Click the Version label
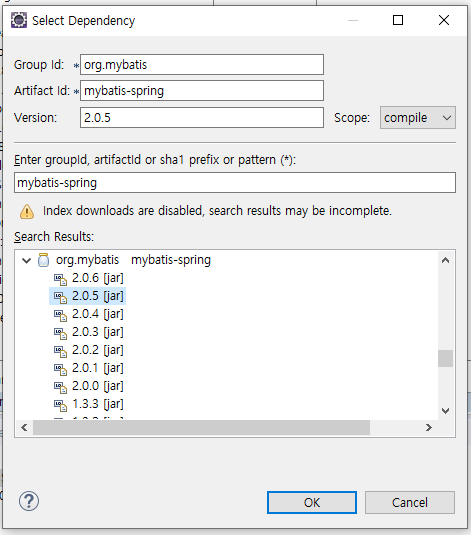This screenshot has width=471, height=535. pyautogui.click(x=35, y=118)
